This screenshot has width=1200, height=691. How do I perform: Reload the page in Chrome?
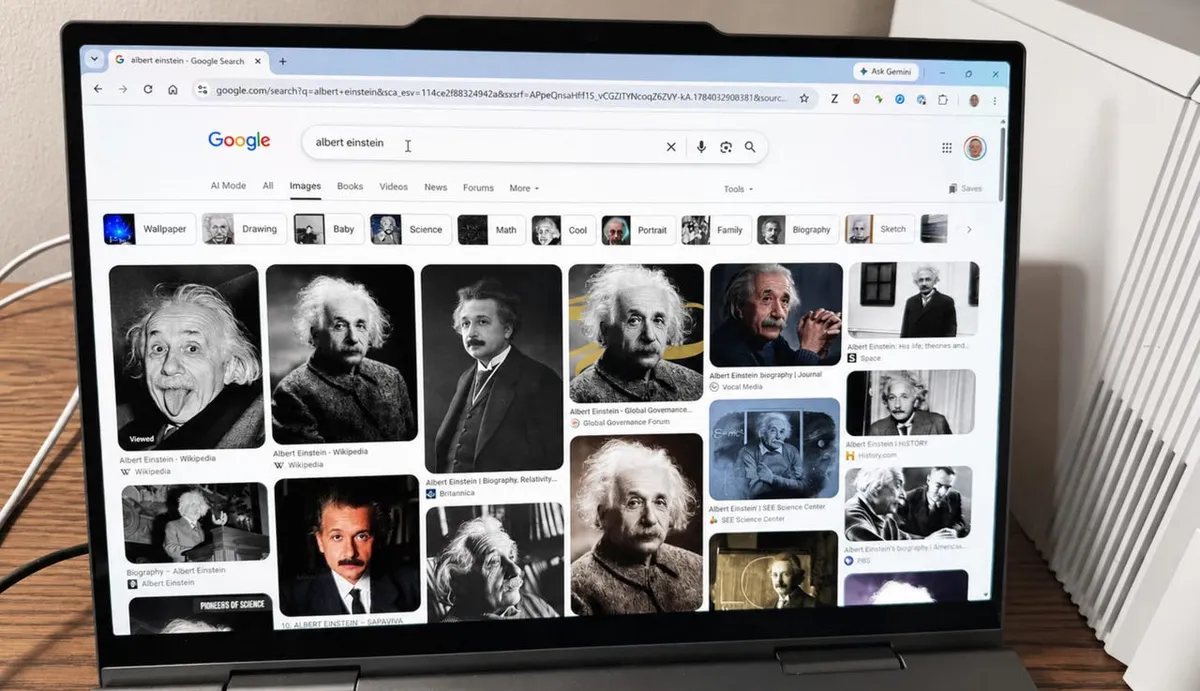(148, 89)
